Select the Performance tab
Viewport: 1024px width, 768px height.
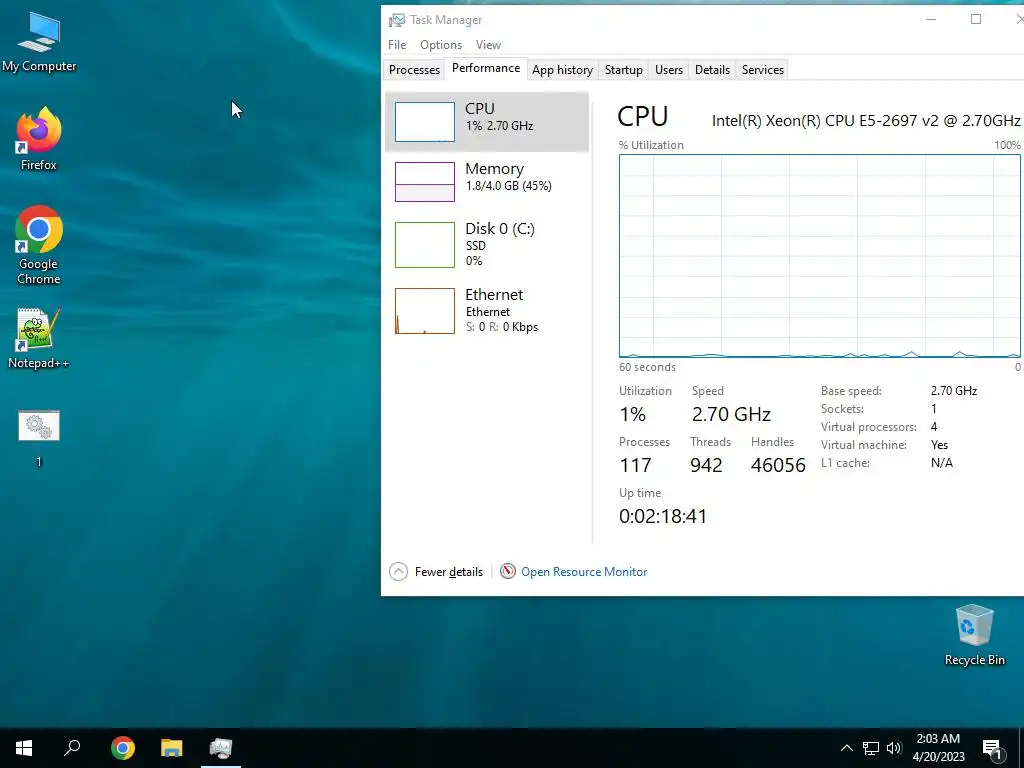(486, 69)
